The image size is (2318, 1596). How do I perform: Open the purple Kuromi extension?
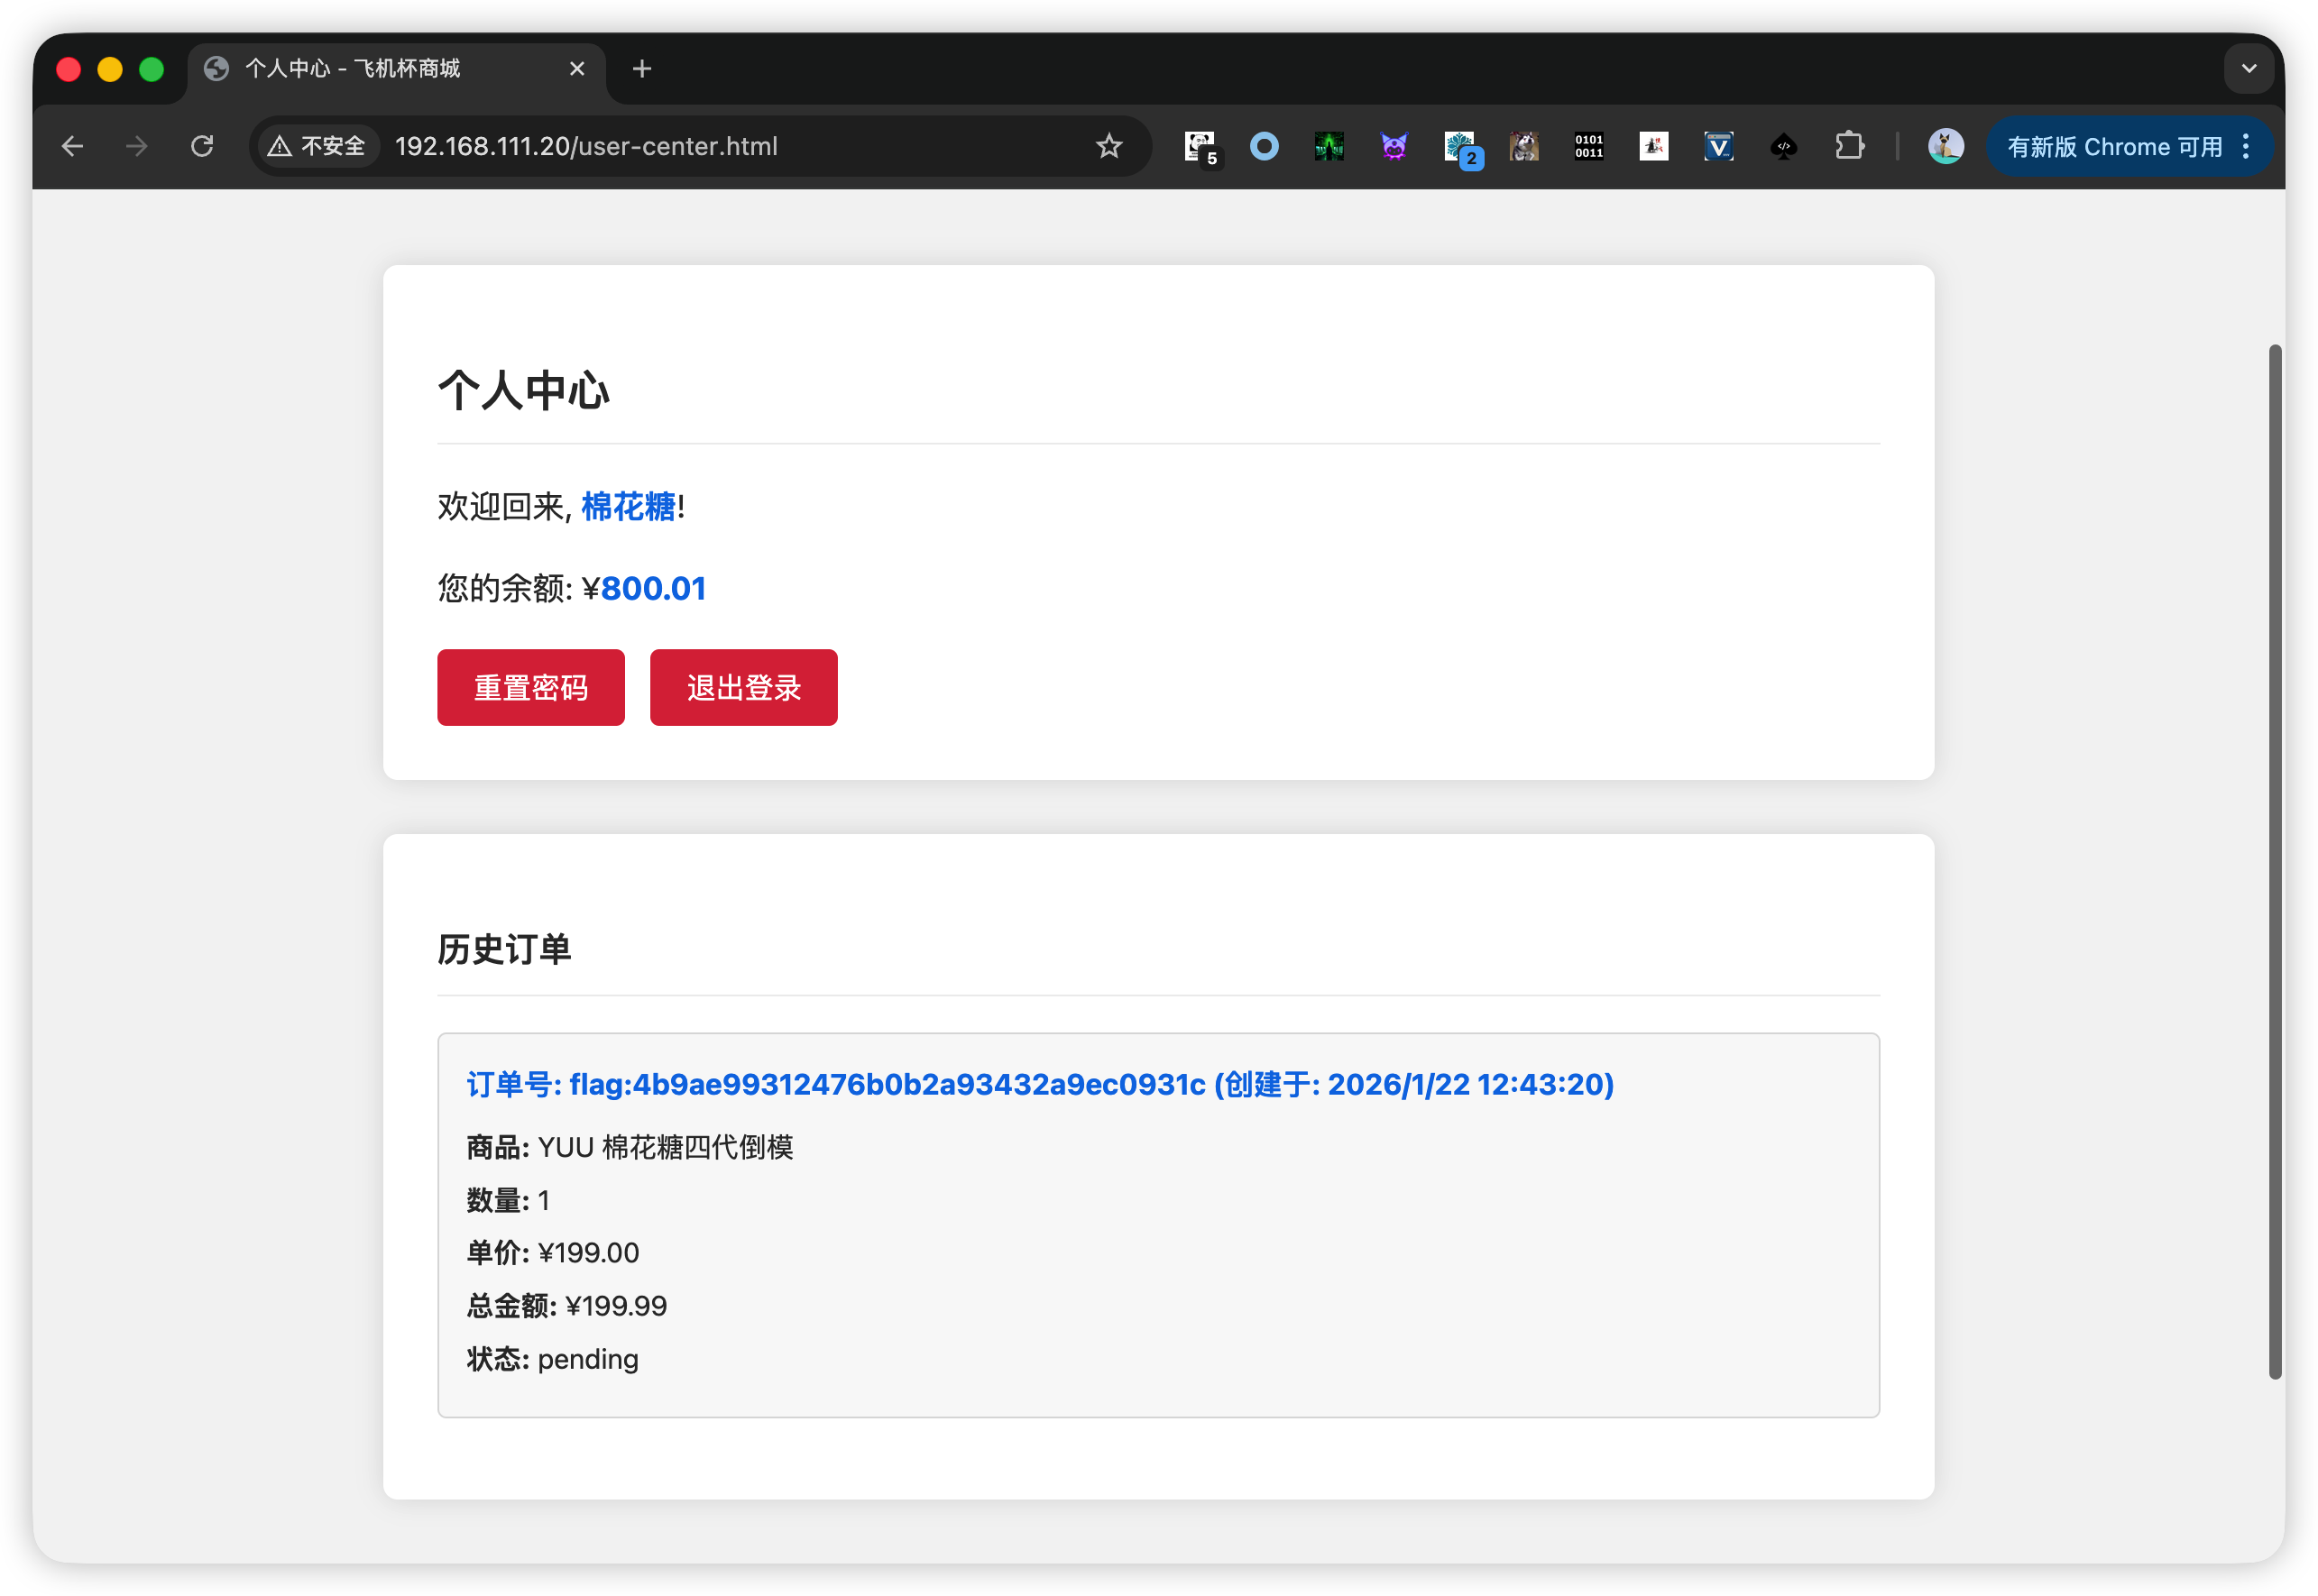[x=1394, y=146]
